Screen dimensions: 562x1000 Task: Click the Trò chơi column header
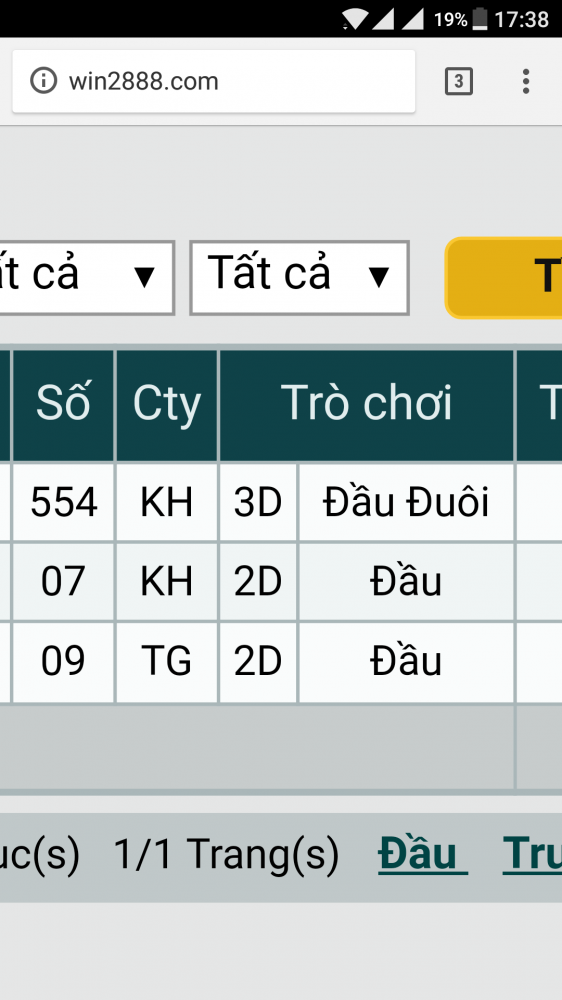(367, 404)
